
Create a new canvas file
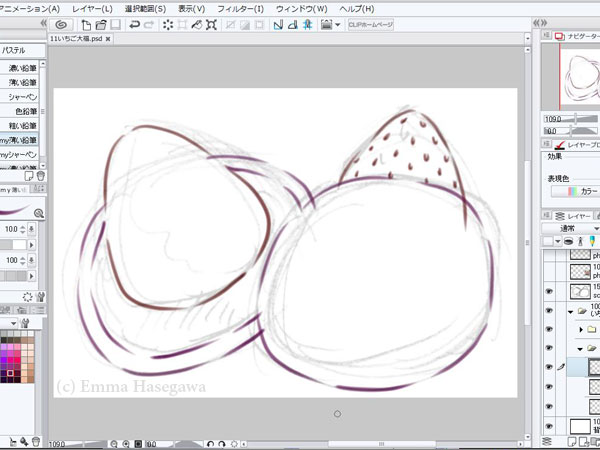86,25
